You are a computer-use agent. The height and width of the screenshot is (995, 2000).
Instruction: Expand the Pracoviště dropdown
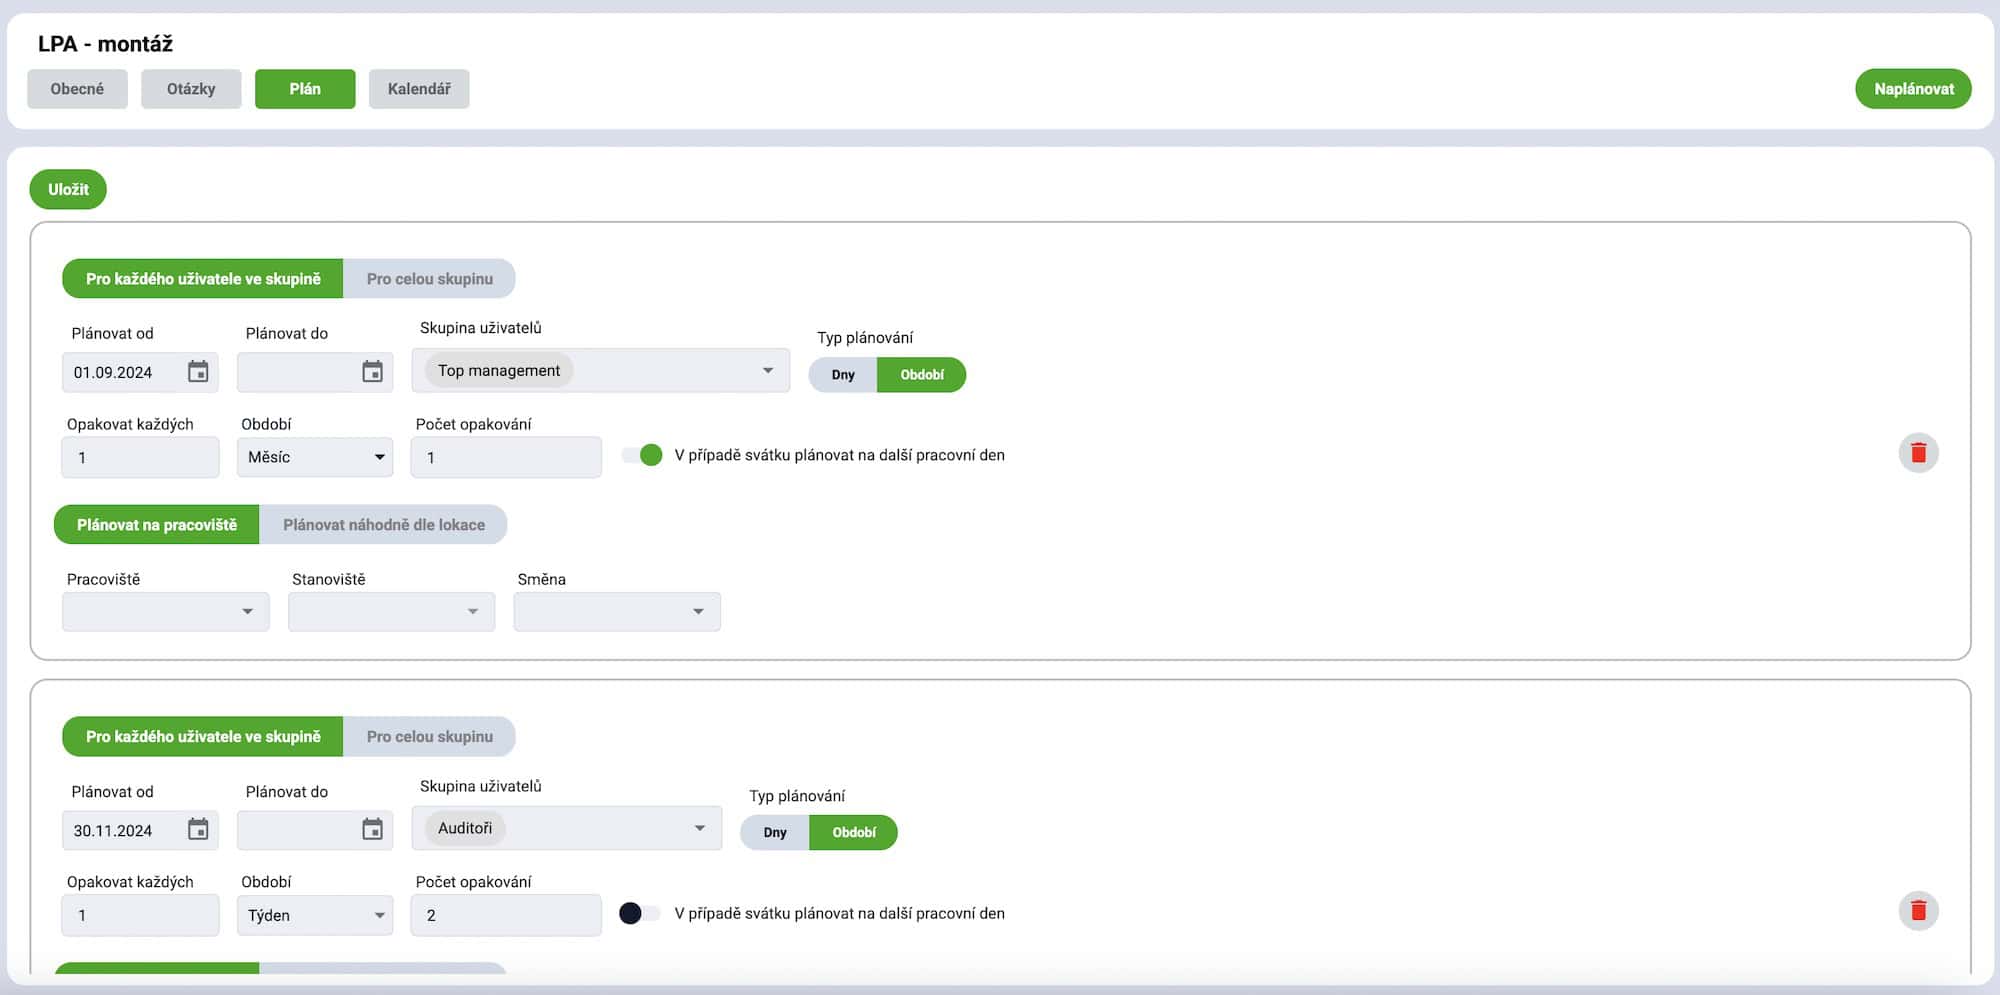[x=166, y=612]
